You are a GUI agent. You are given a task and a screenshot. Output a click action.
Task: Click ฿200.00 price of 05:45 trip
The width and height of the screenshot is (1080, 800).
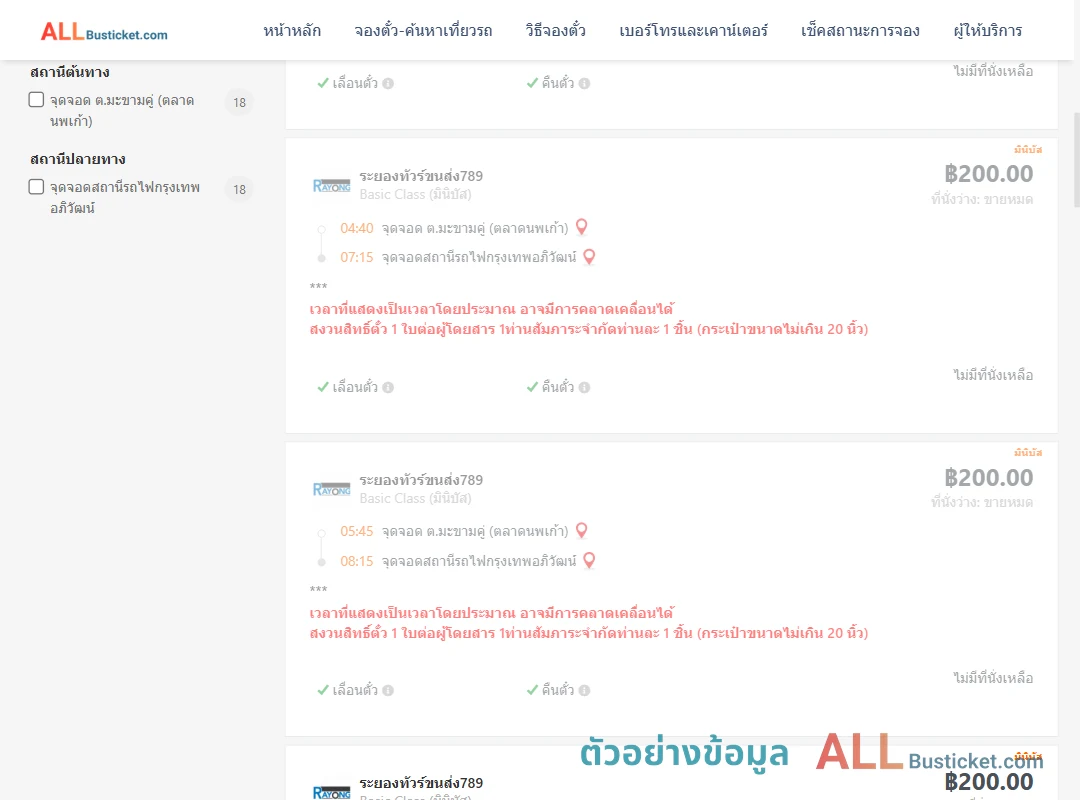(x=988, y=478)
